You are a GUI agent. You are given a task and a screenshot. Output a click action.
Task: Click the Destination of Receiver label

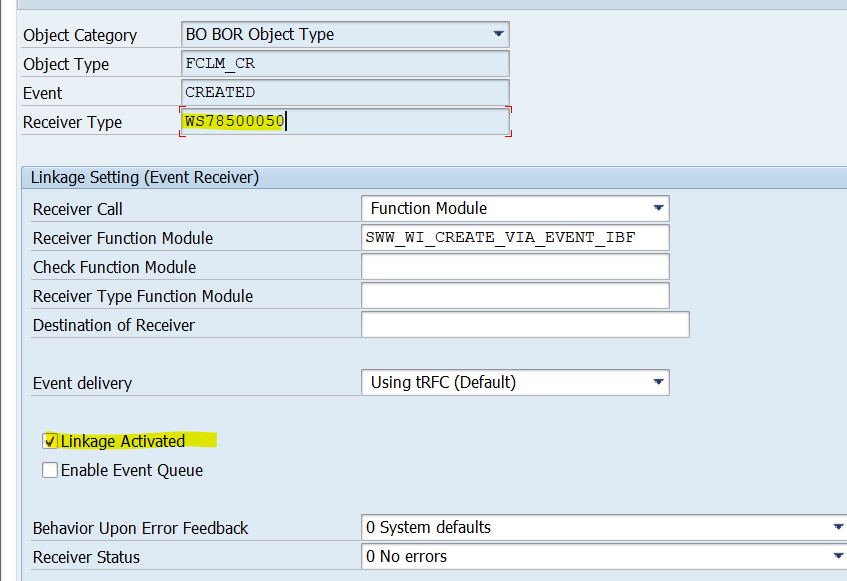(x=114, y=325)
